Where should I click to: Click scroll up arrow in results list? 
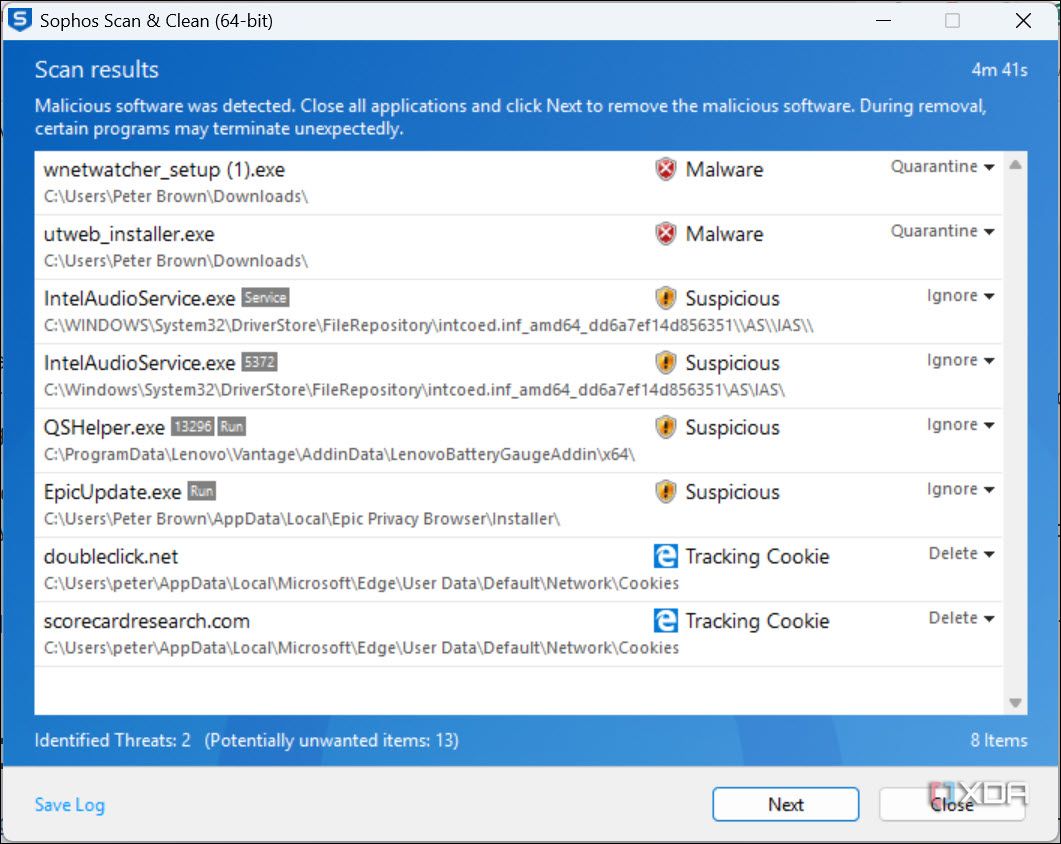[1015, 164]
